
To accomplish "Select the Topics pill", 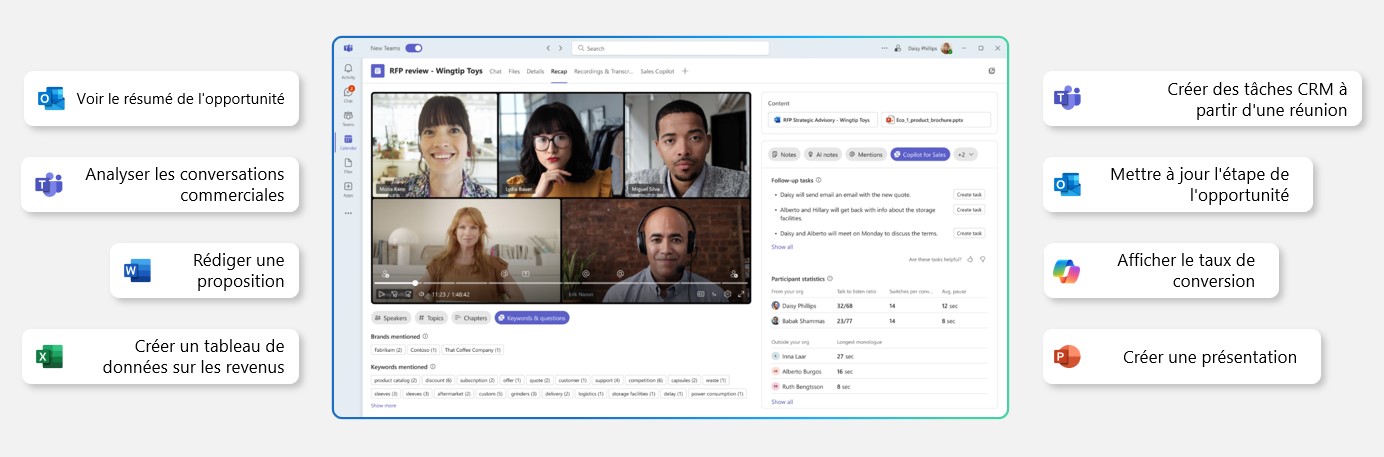I will coord(431,318).
